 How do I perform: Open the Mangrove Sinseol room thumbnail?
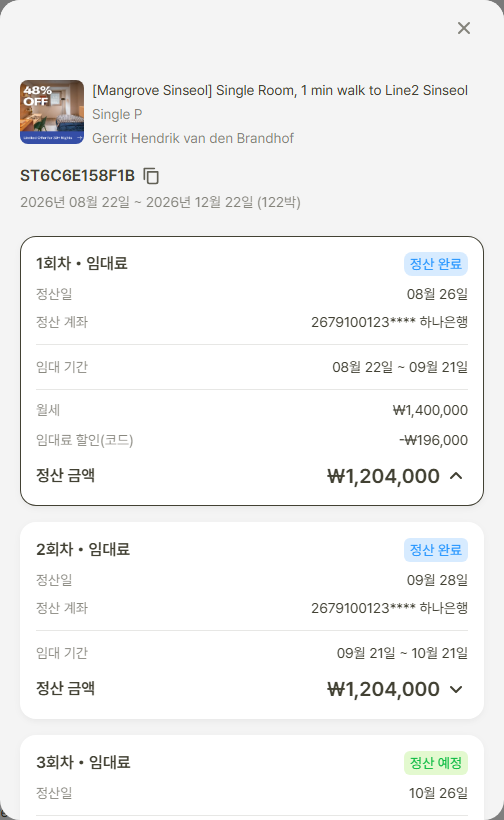point(52,112)
